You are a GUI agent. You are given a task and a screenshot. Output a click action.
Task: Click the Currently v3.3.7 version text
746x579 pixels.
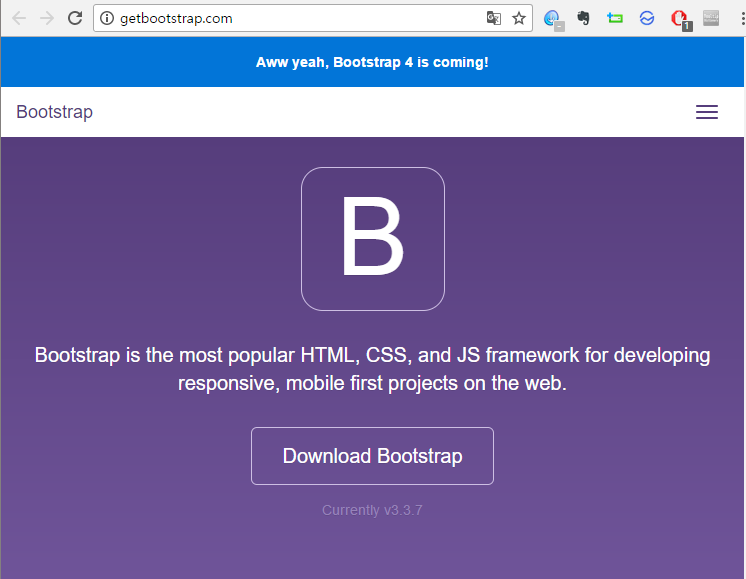click(372, 510)
